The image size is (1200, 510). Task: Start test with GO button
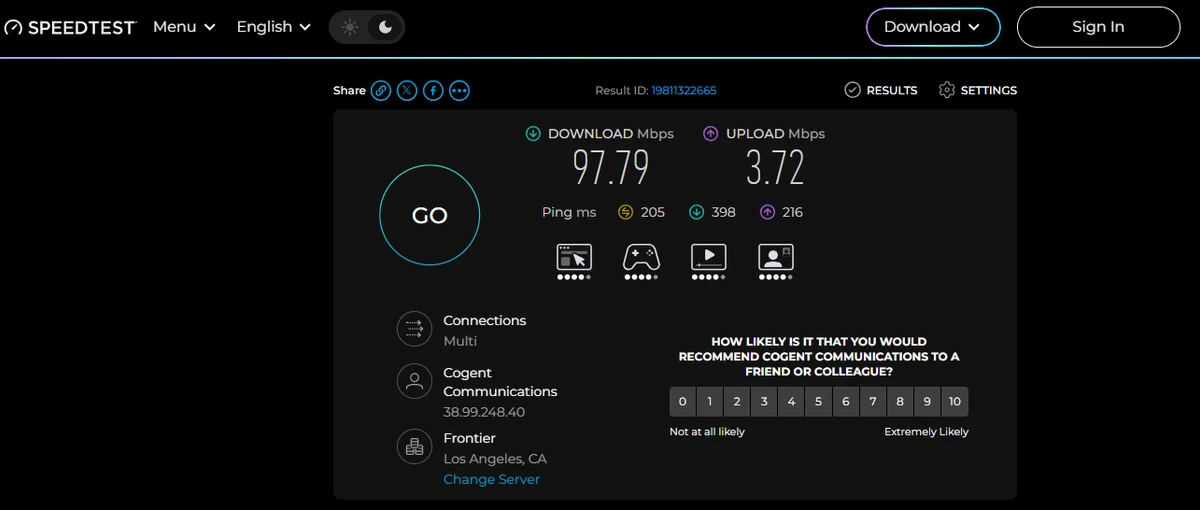coord(430,215)
